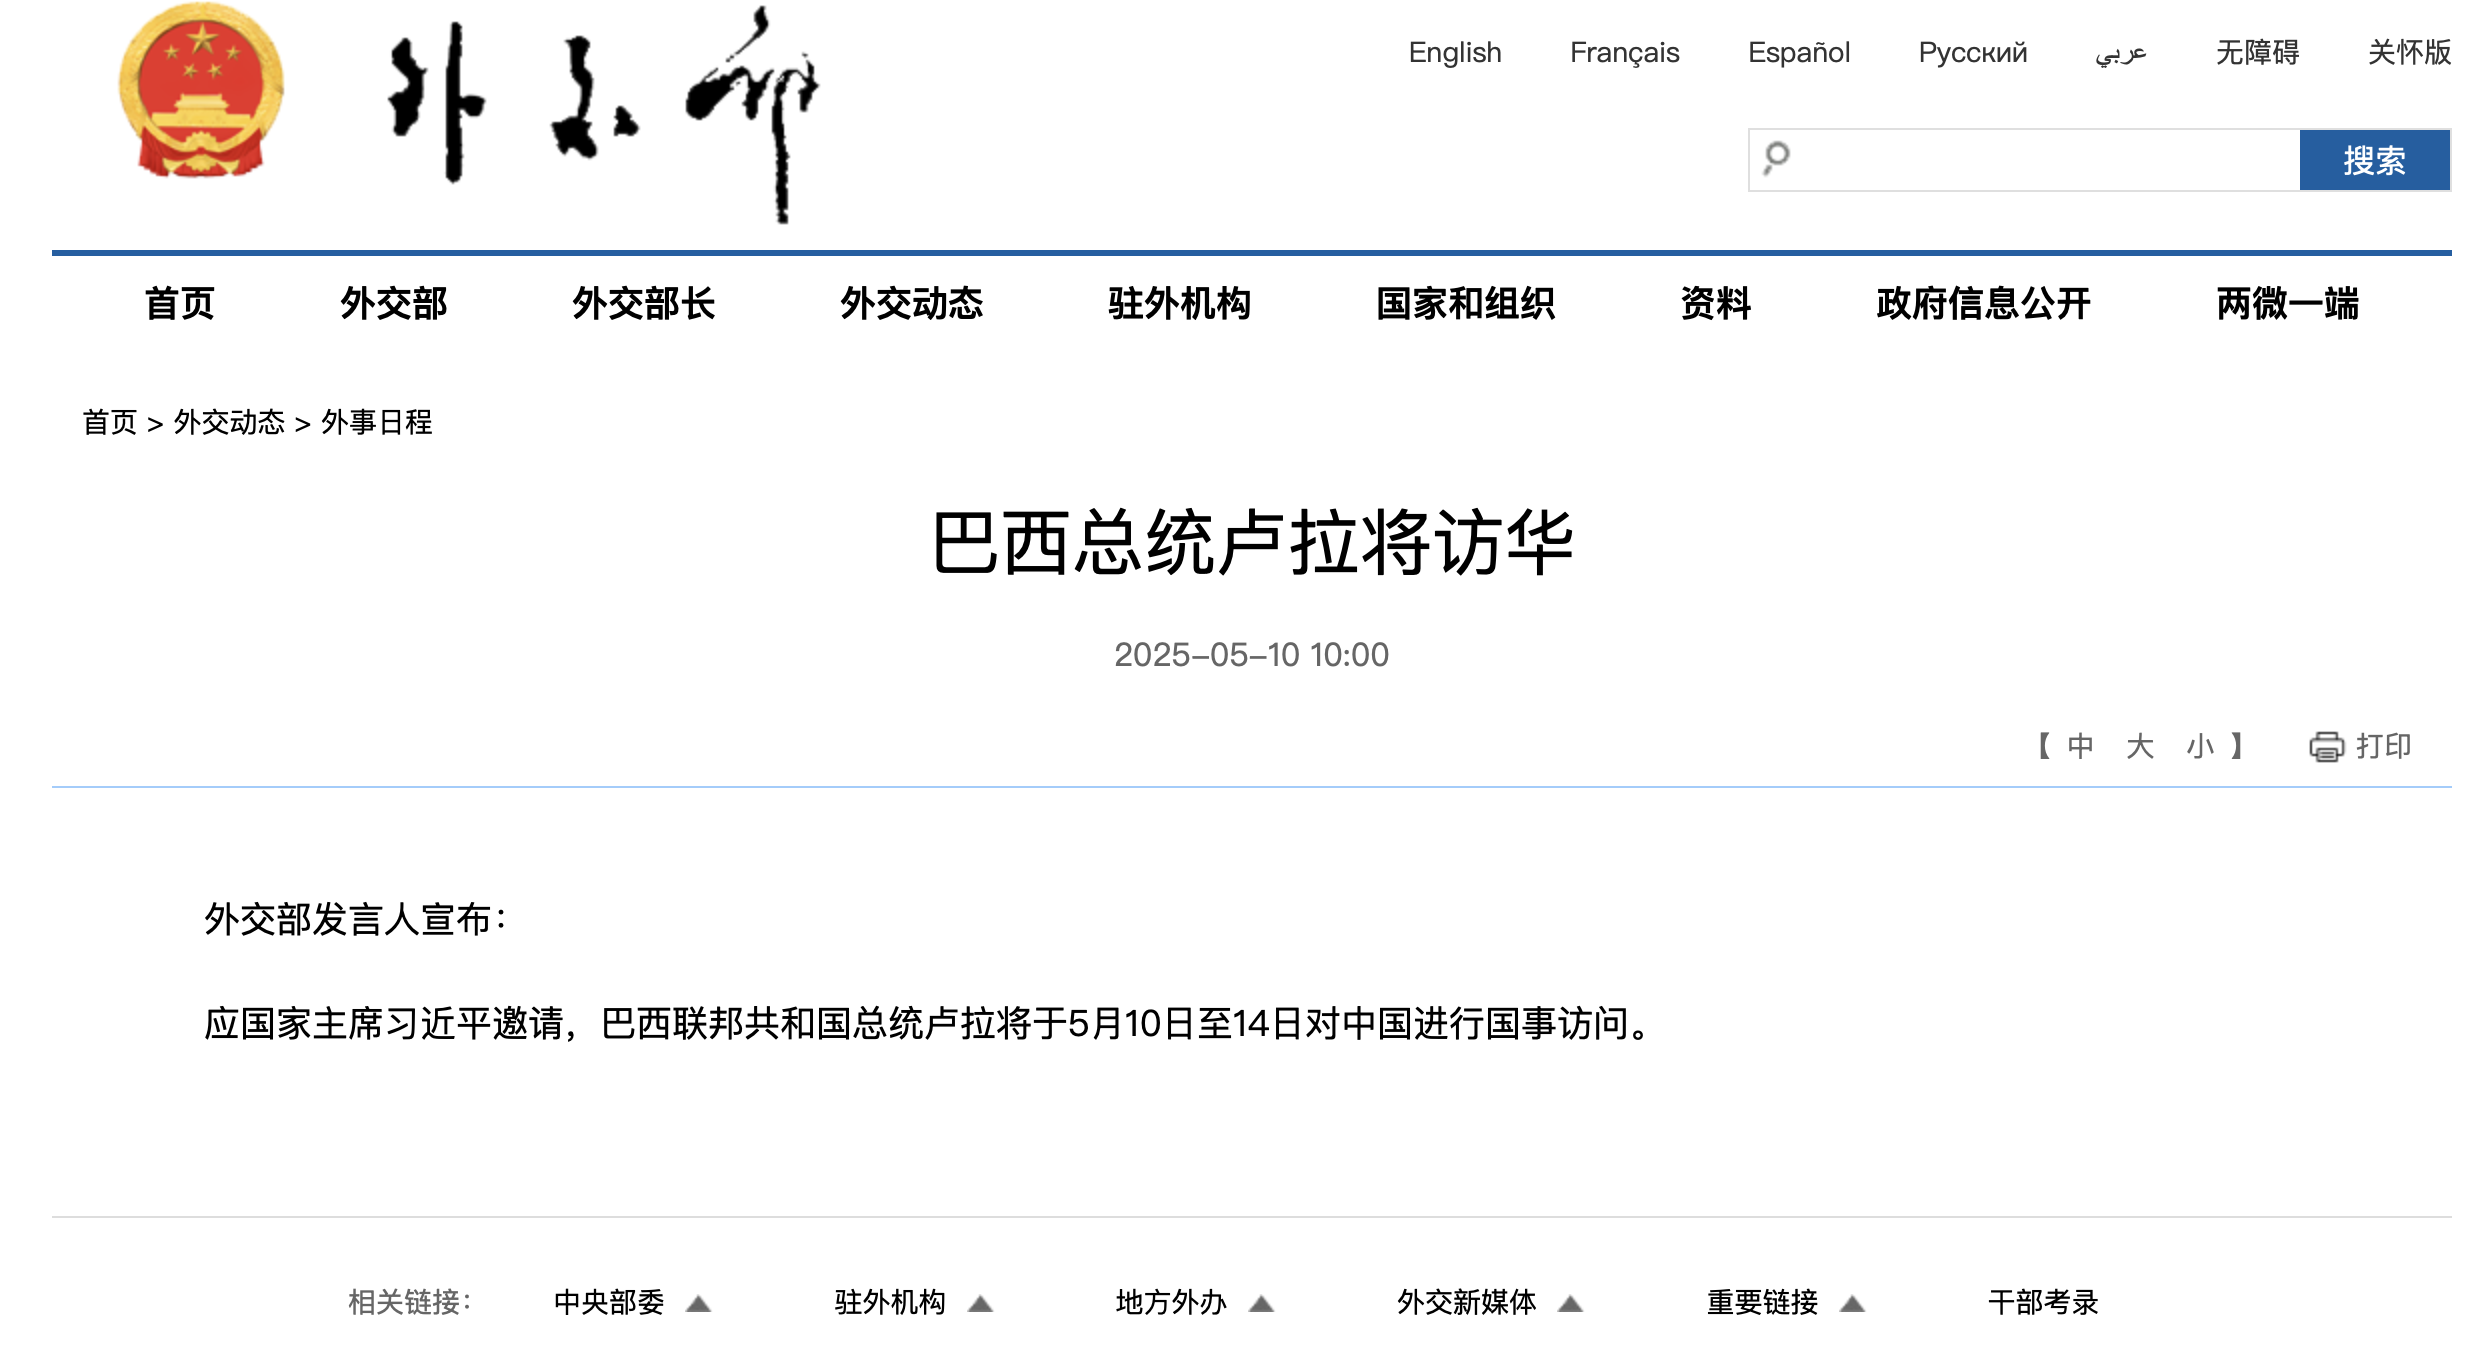Expand the 驻外机构 footer arrow

click(980, 1303)
